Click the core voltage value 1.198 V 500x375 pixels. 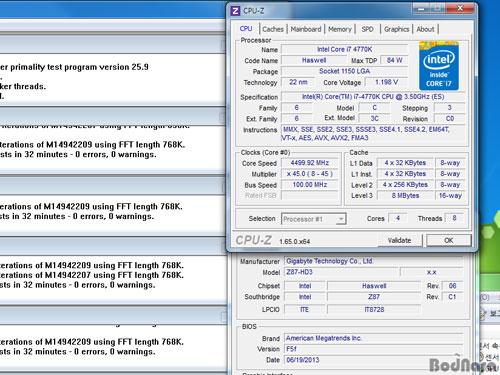pyautogui.click(x=386, y=82)
